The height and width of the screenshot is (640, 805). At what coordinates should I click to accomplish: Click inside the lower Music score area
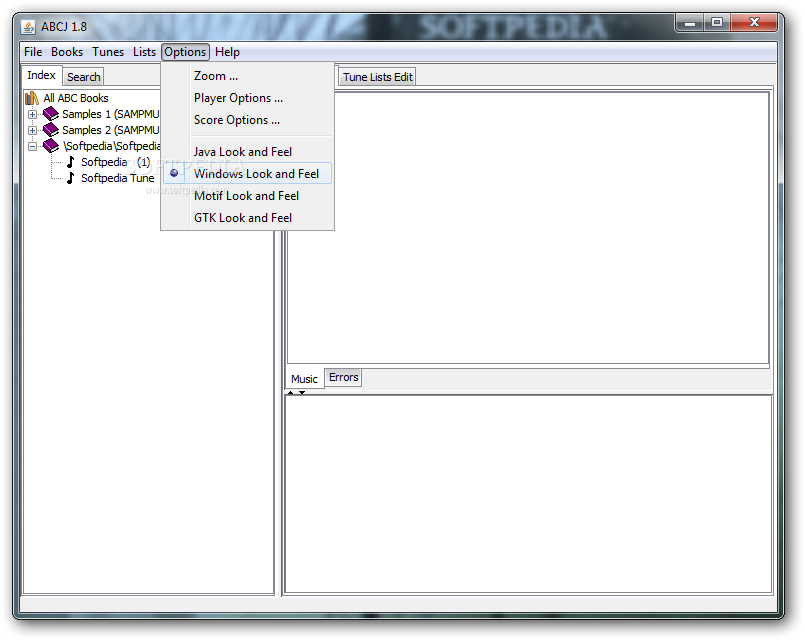click(x=528, y=494)
